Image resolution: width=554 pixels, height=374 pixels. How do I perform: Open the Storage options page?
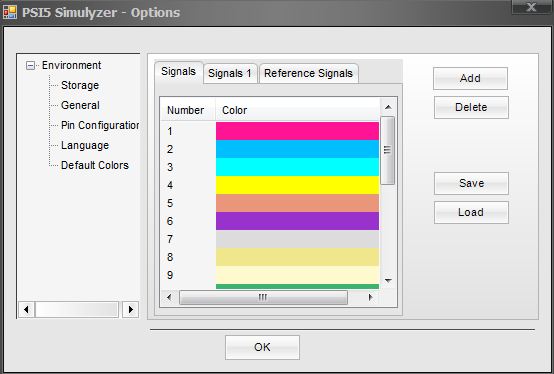coord(80,85)
